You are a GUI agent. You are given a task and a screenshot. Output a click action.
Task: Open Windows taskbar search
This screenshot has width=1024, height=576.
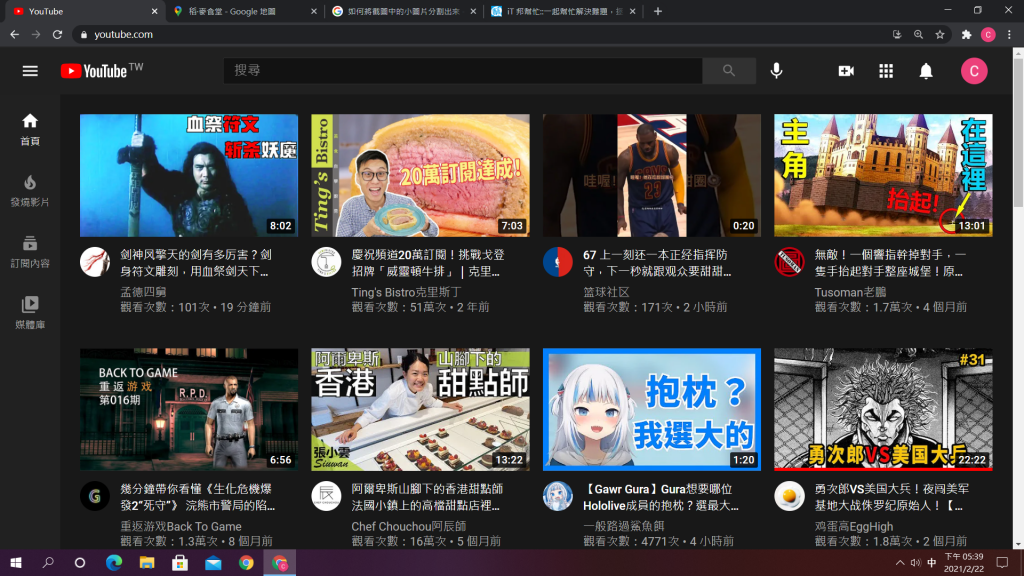pyautogui.click(x=48, y=563)
